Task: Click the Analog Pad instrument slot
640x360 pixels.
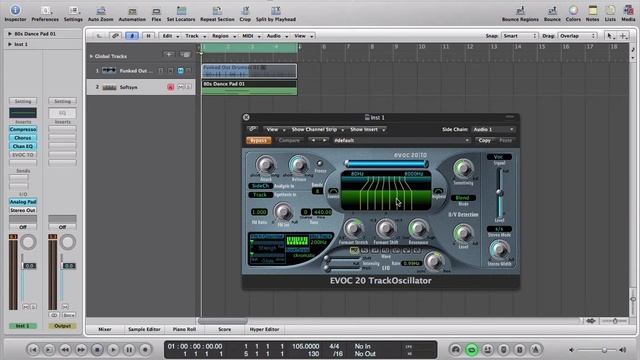Action: coord(23,202)
